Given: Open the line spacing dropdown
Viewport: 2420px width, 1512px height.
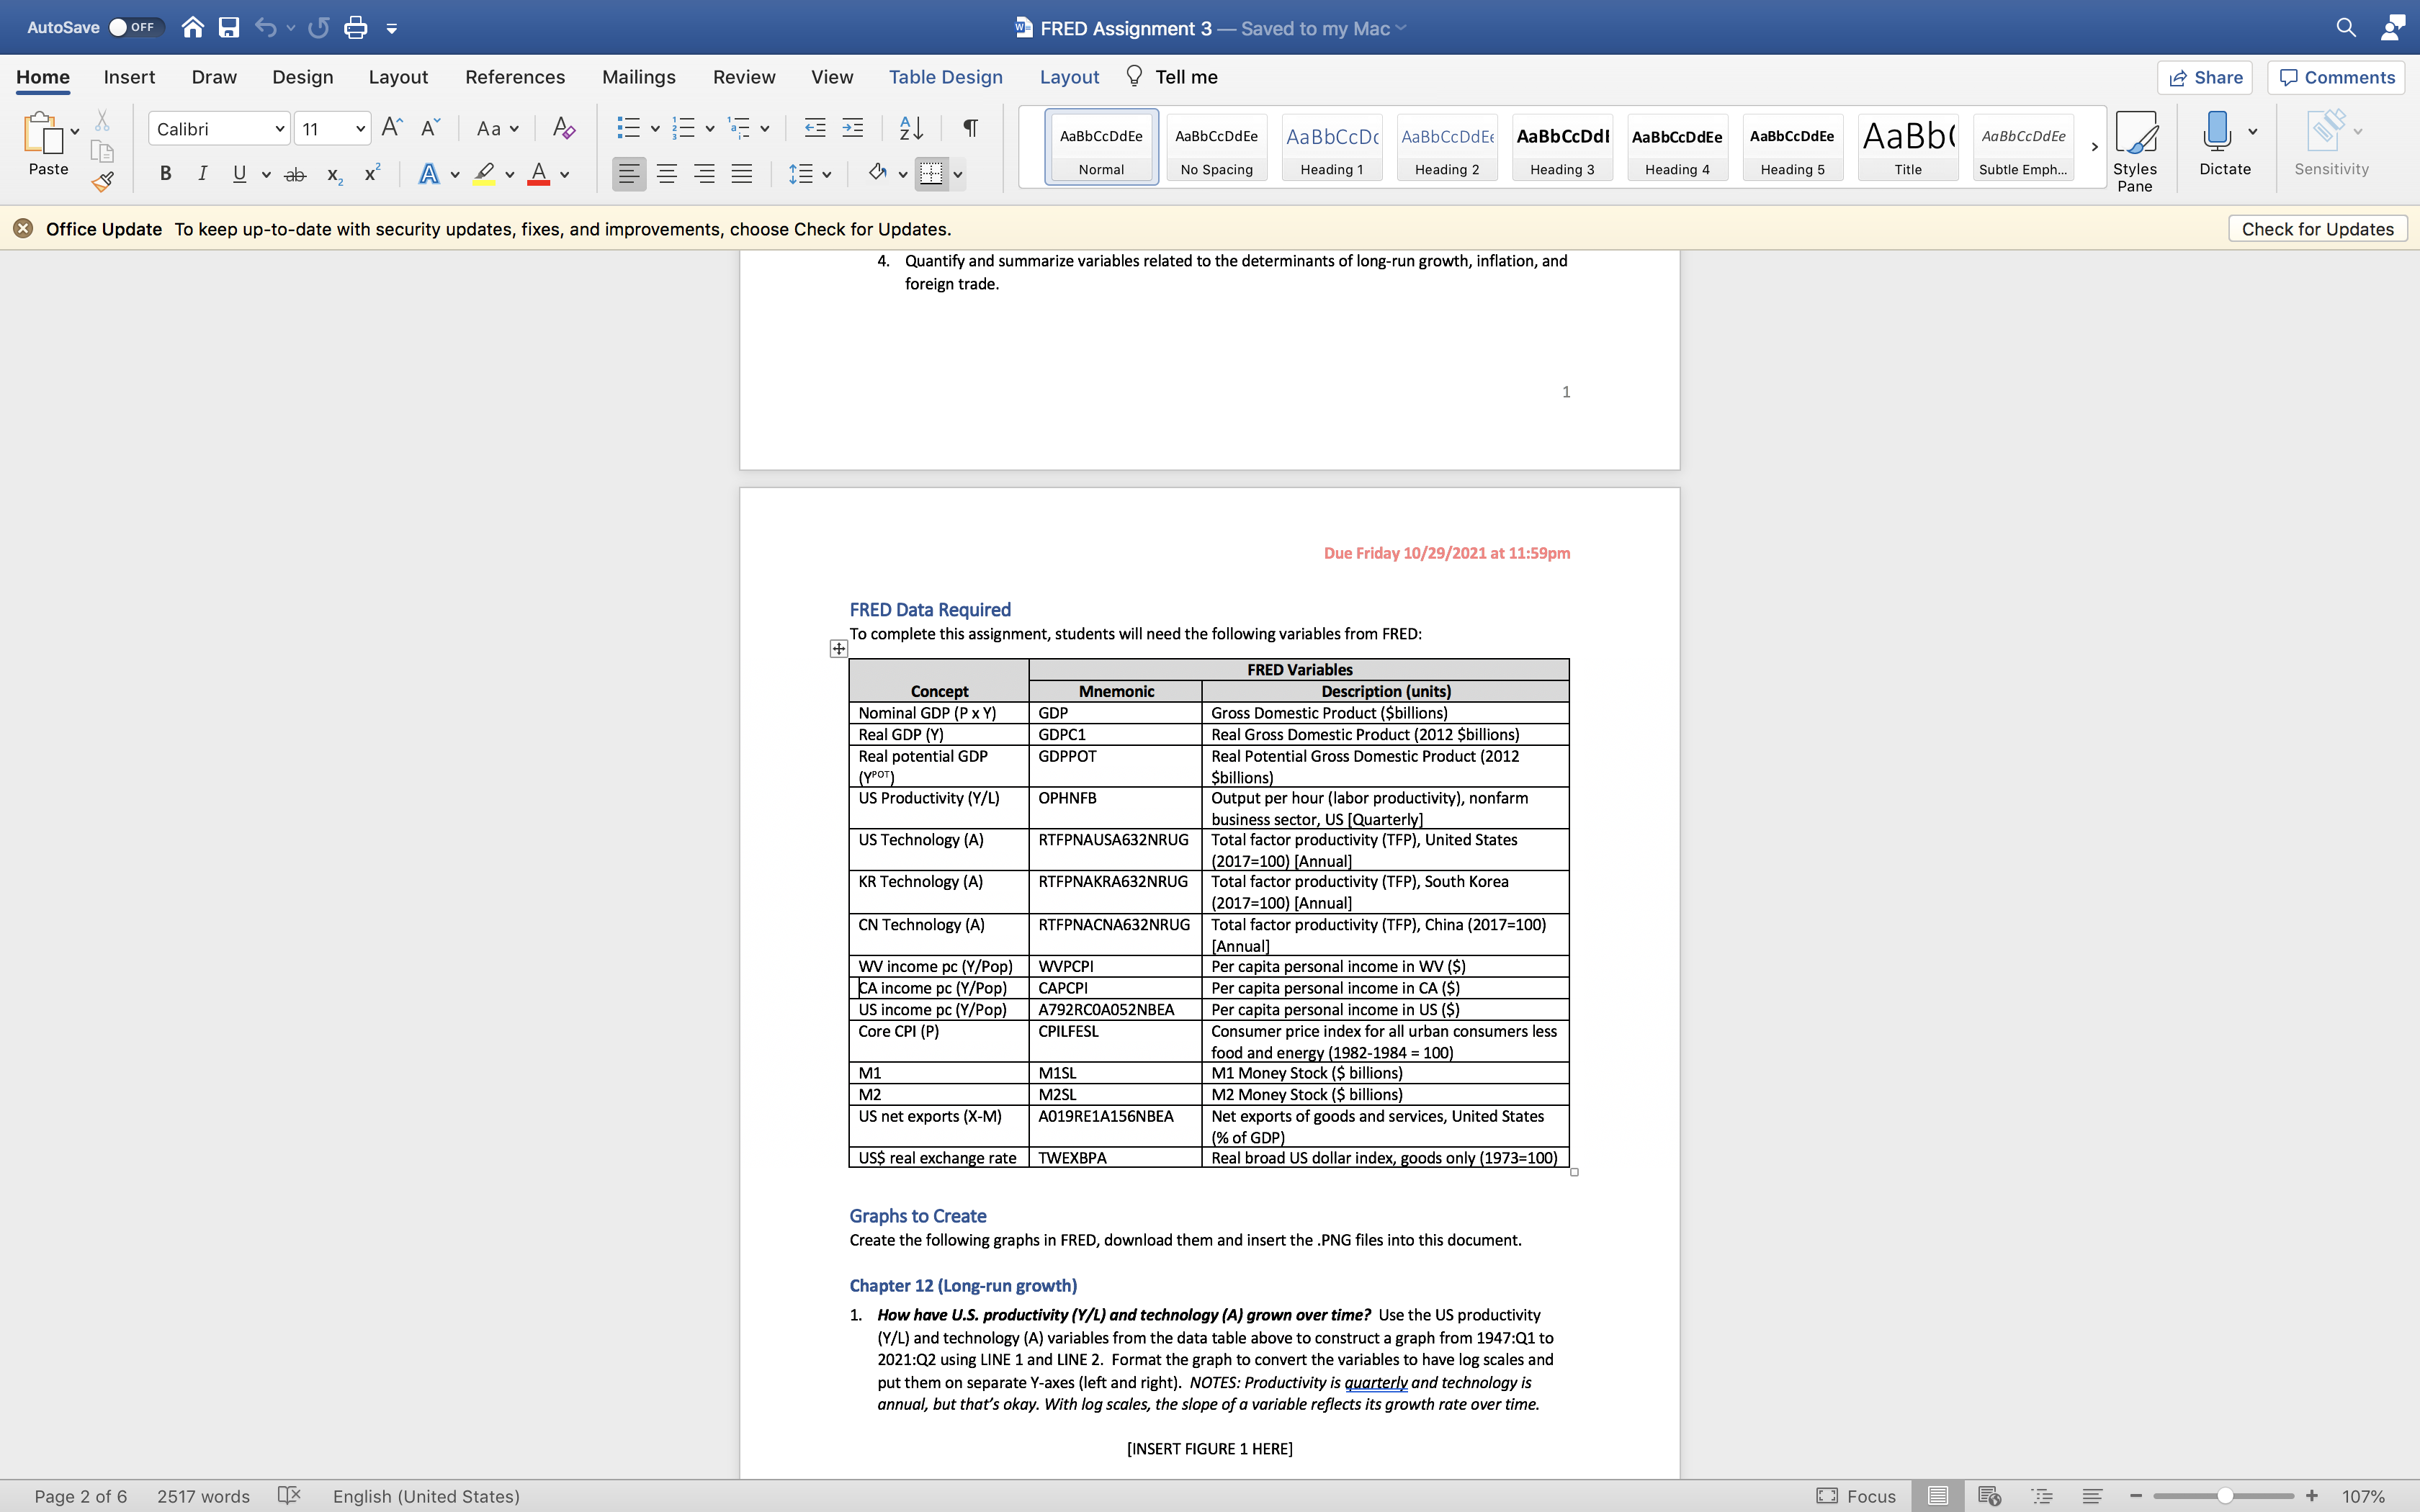Looking at the screenshot, I should [826, 173].
